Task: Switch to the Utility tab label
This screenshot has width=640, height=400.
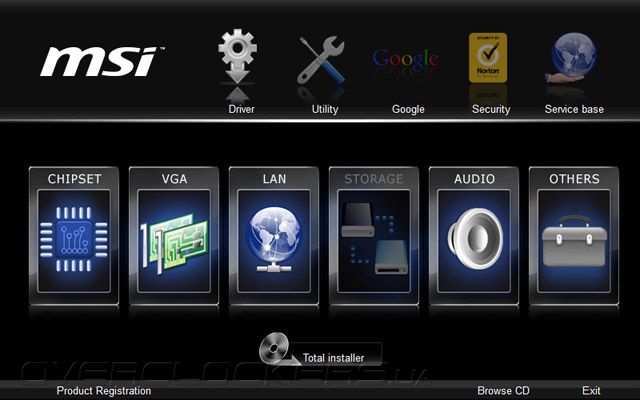Action: tap(325, 109)
